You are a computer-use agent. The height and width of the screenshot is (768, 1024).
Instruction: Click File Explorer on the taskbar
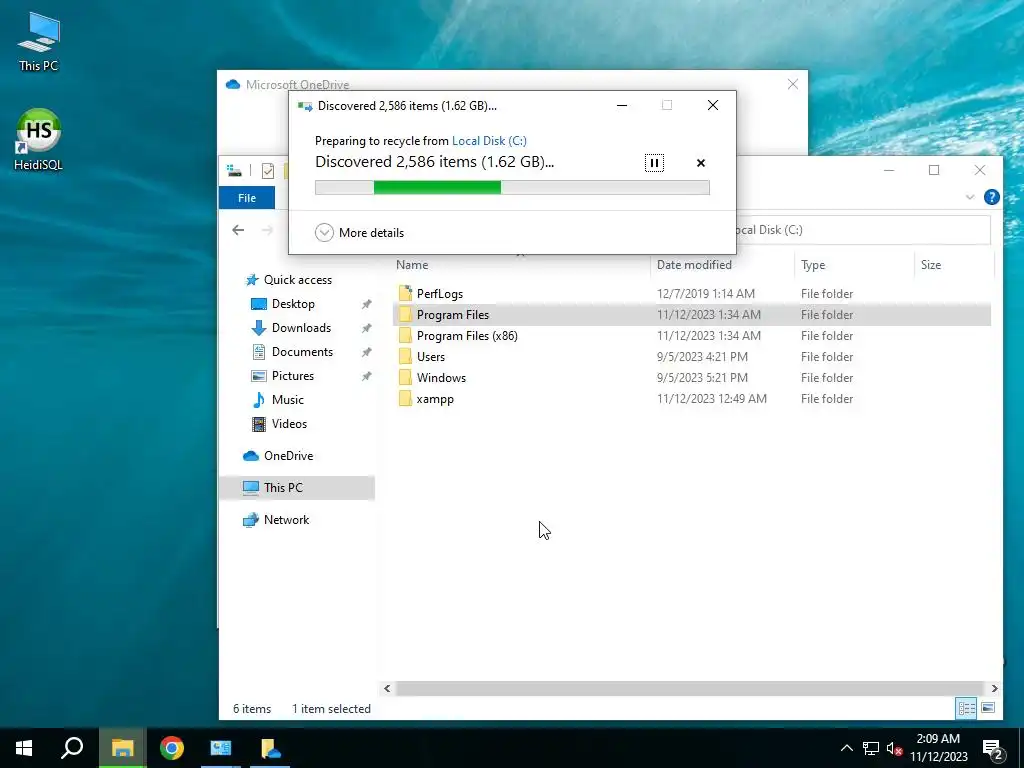click(122, 748)
